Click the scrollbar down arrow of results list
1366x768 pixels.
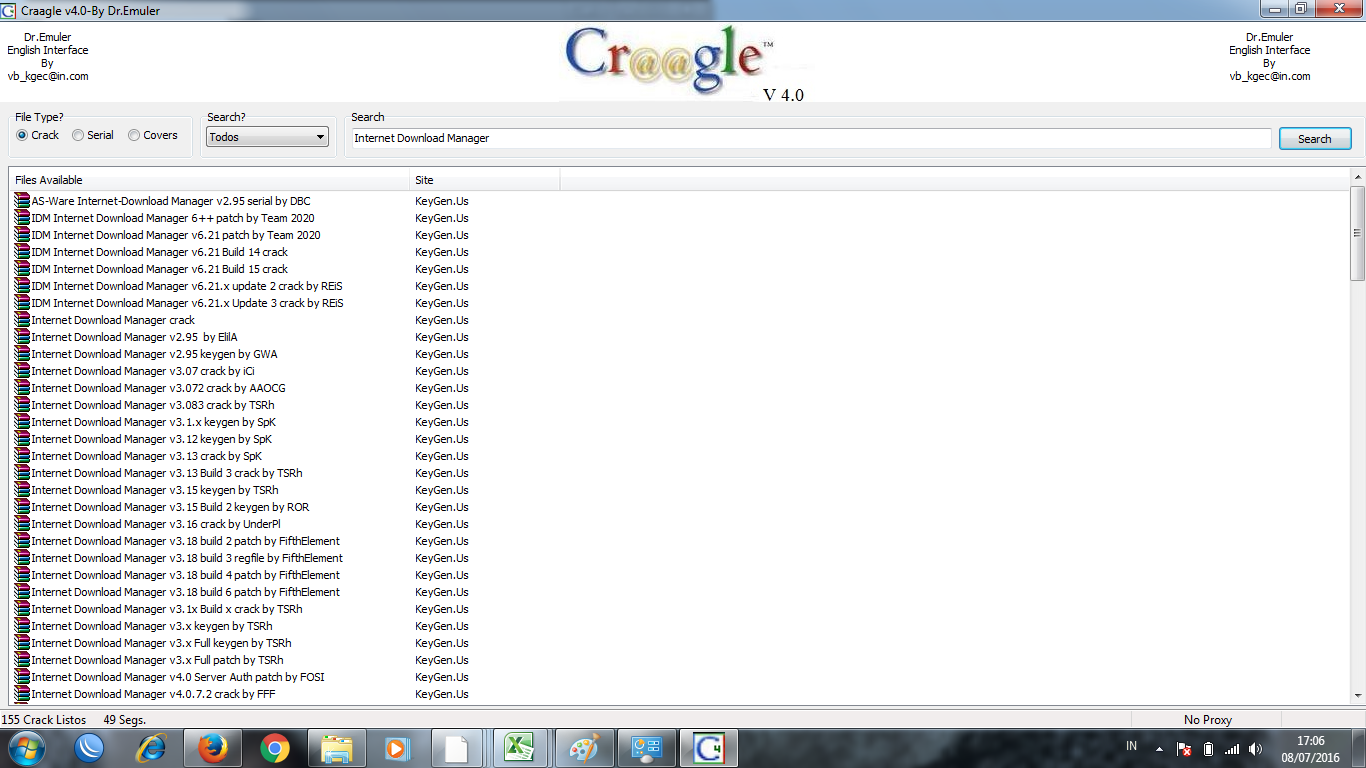pyautogui.click(x=1357, y=696)
